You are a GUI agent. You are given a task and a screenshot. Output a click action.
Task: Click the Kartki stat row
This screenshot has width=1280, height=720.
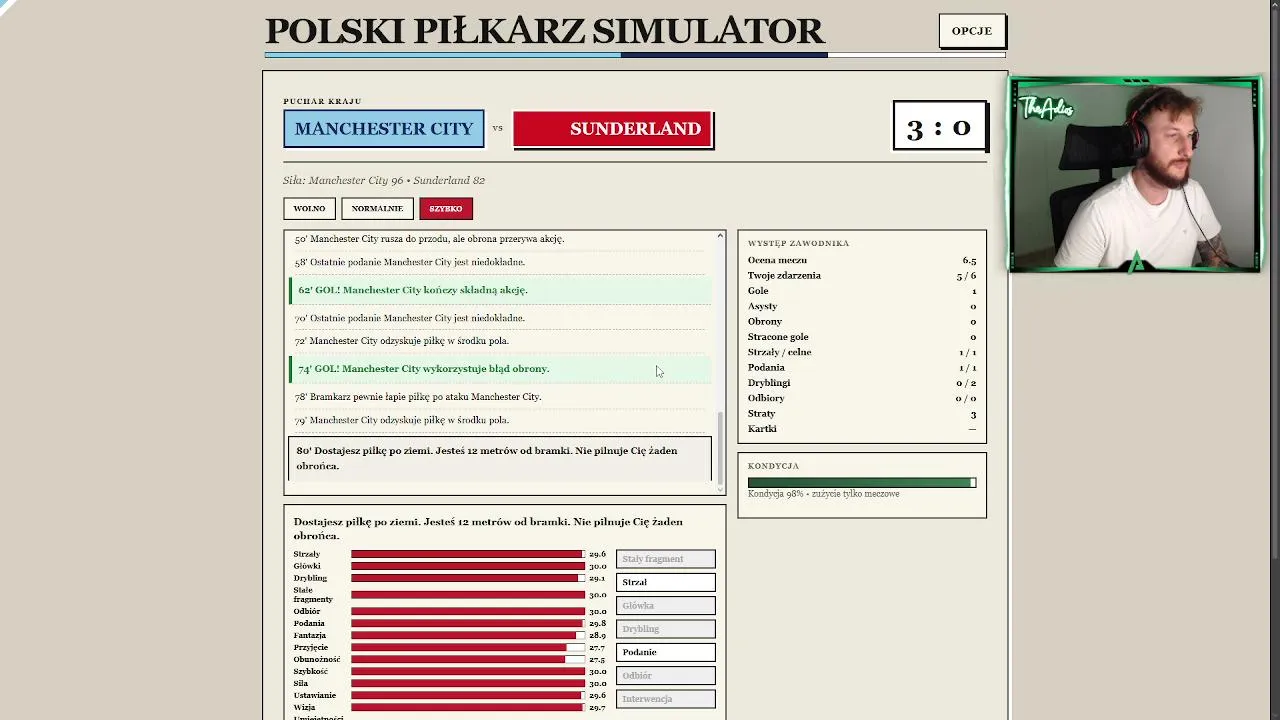click(862, 429)
